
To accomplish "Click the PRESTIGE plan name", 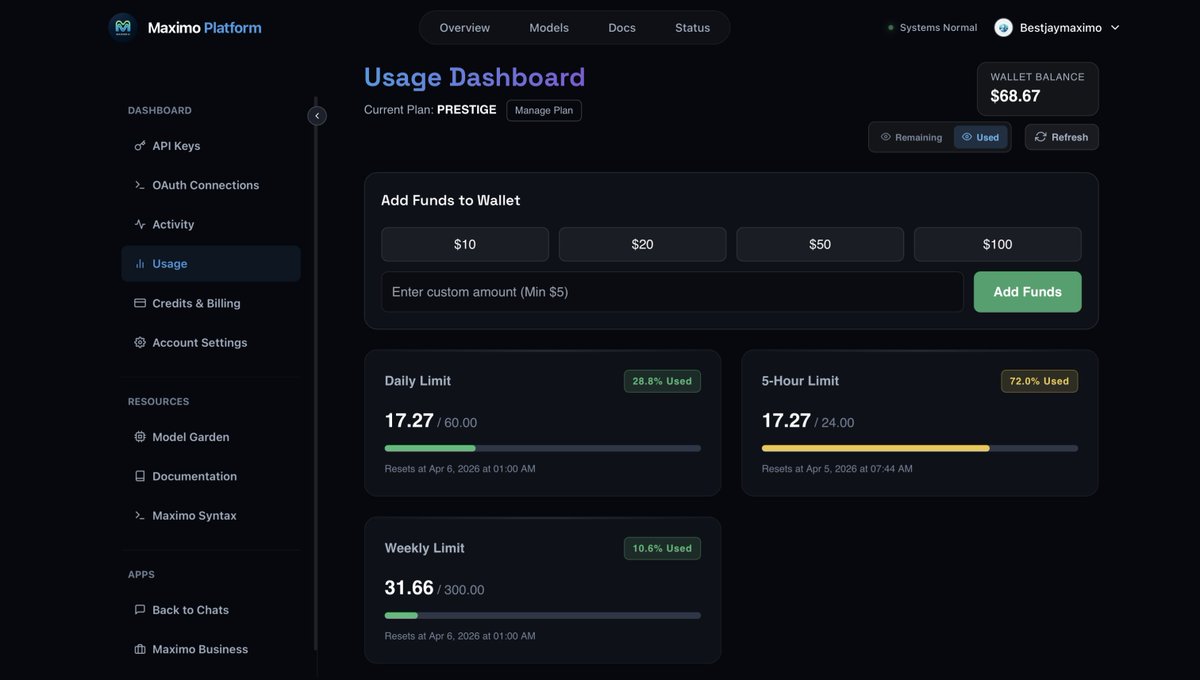I will pos(467,110).
